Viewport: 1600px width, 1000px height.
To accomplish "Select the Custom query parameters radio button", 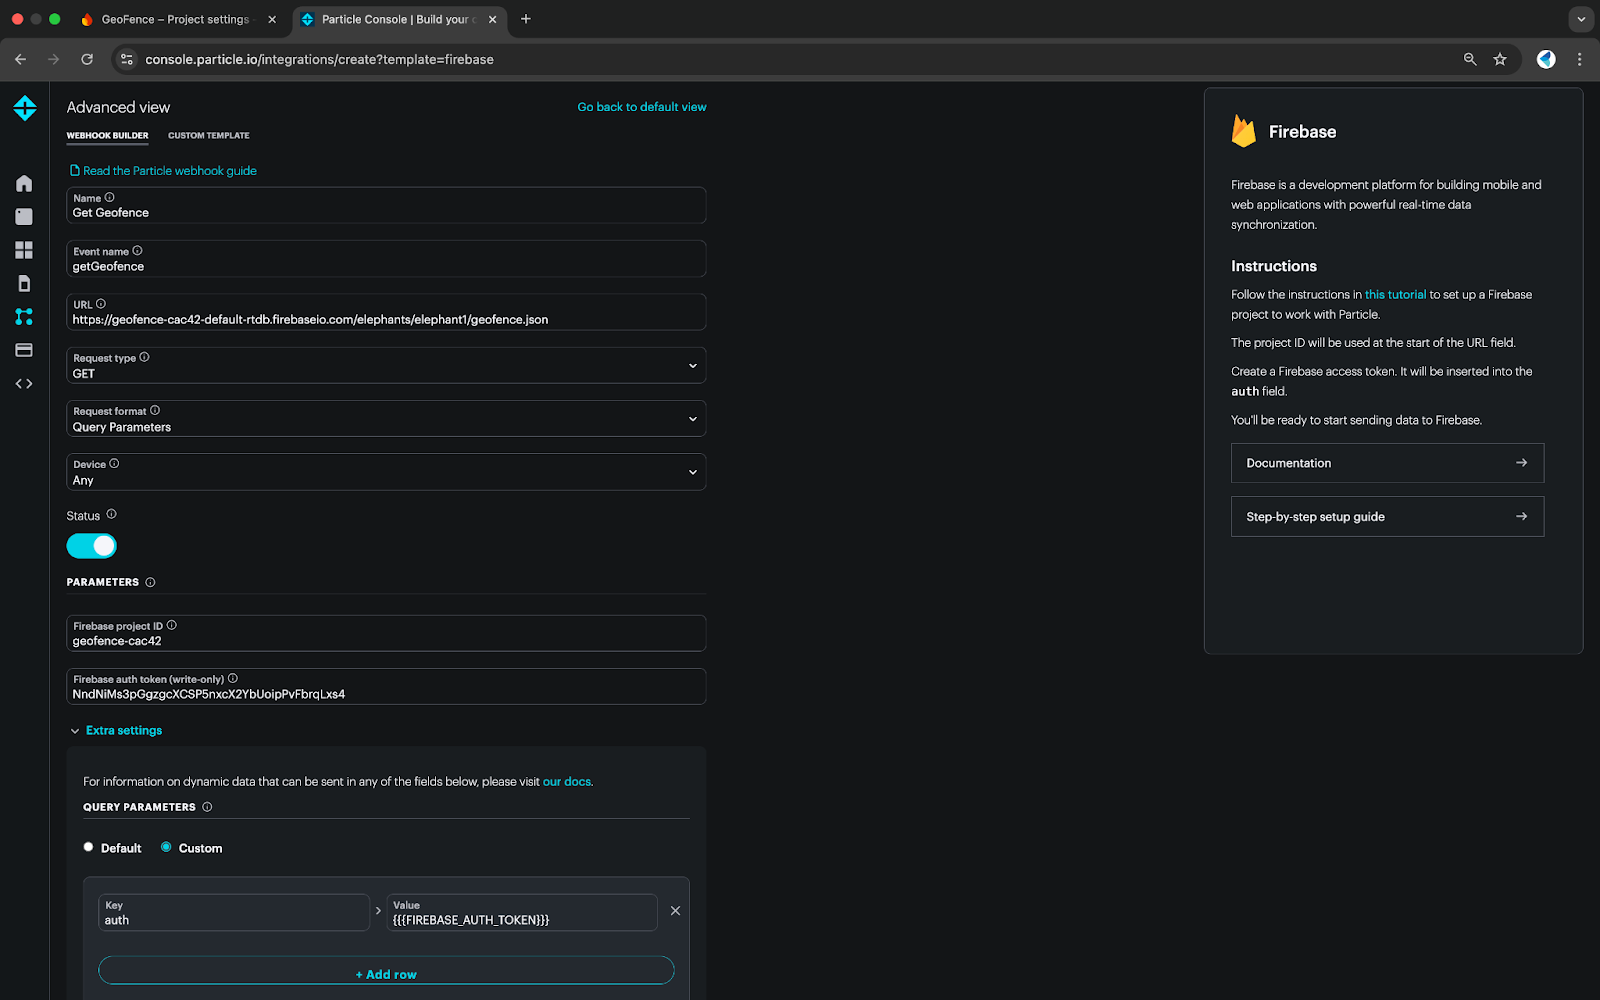I will pyautogui.click(x=166, y=847).
